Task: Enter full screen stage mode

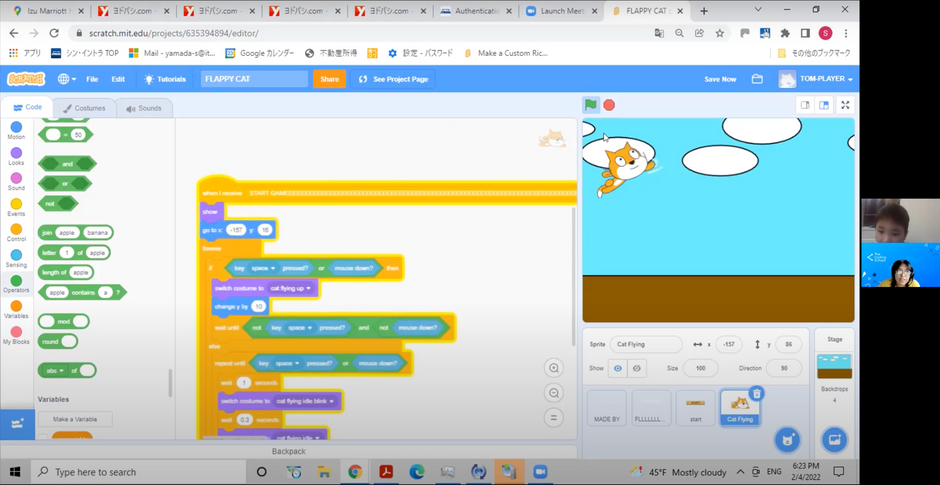Action: coord(845,105)
